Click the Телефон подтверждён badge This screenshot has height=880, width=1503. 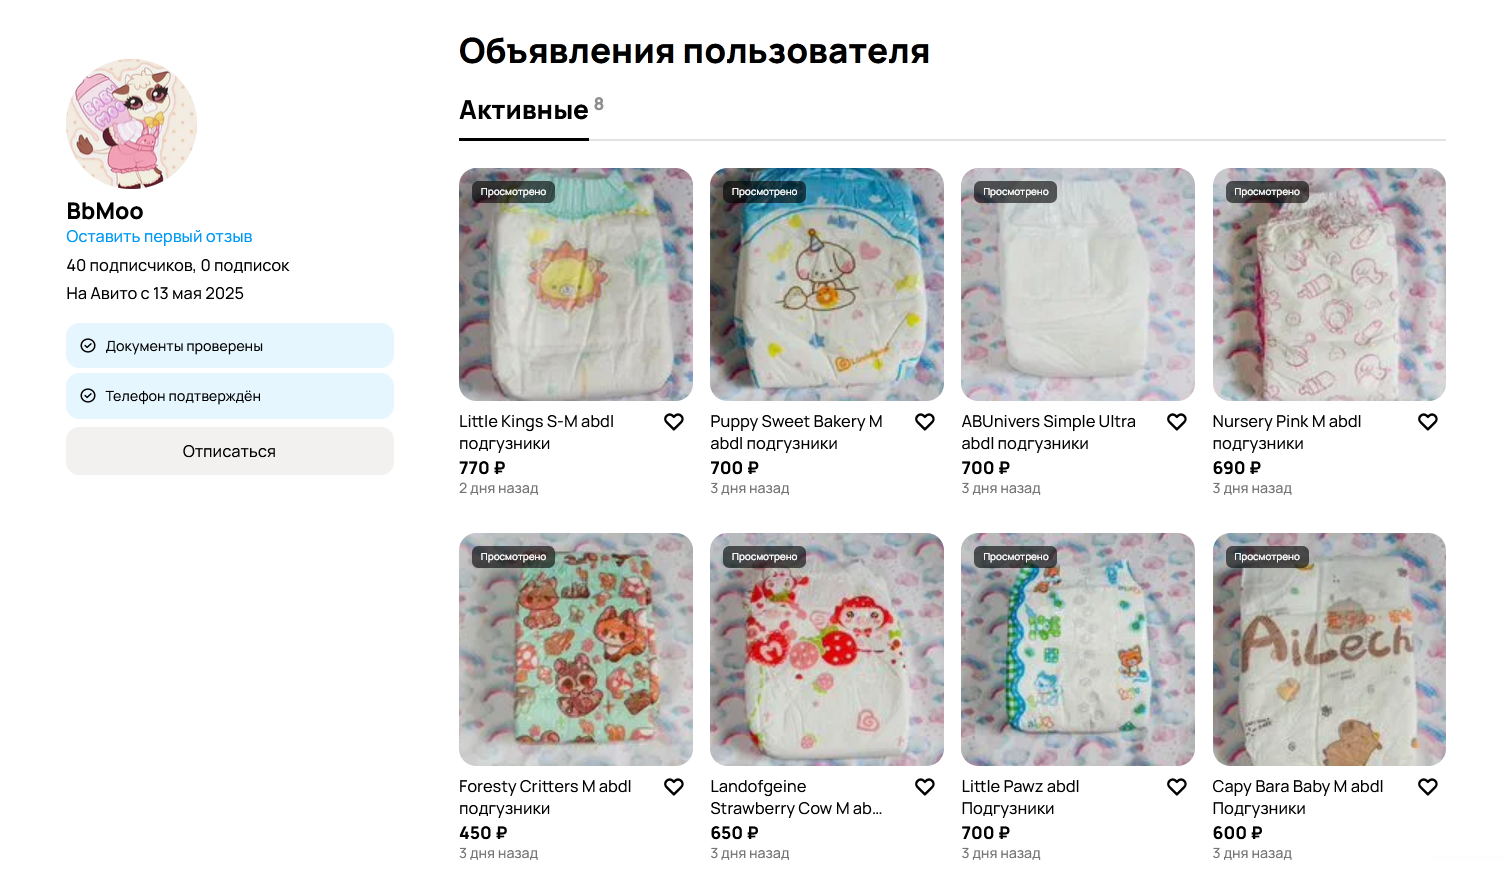click(x=230, y=396)
